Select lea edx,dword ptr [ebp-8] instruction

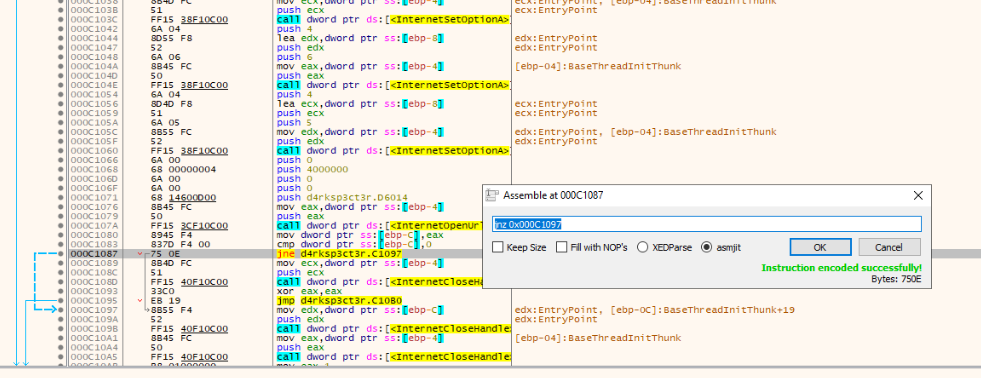[360, 38]
